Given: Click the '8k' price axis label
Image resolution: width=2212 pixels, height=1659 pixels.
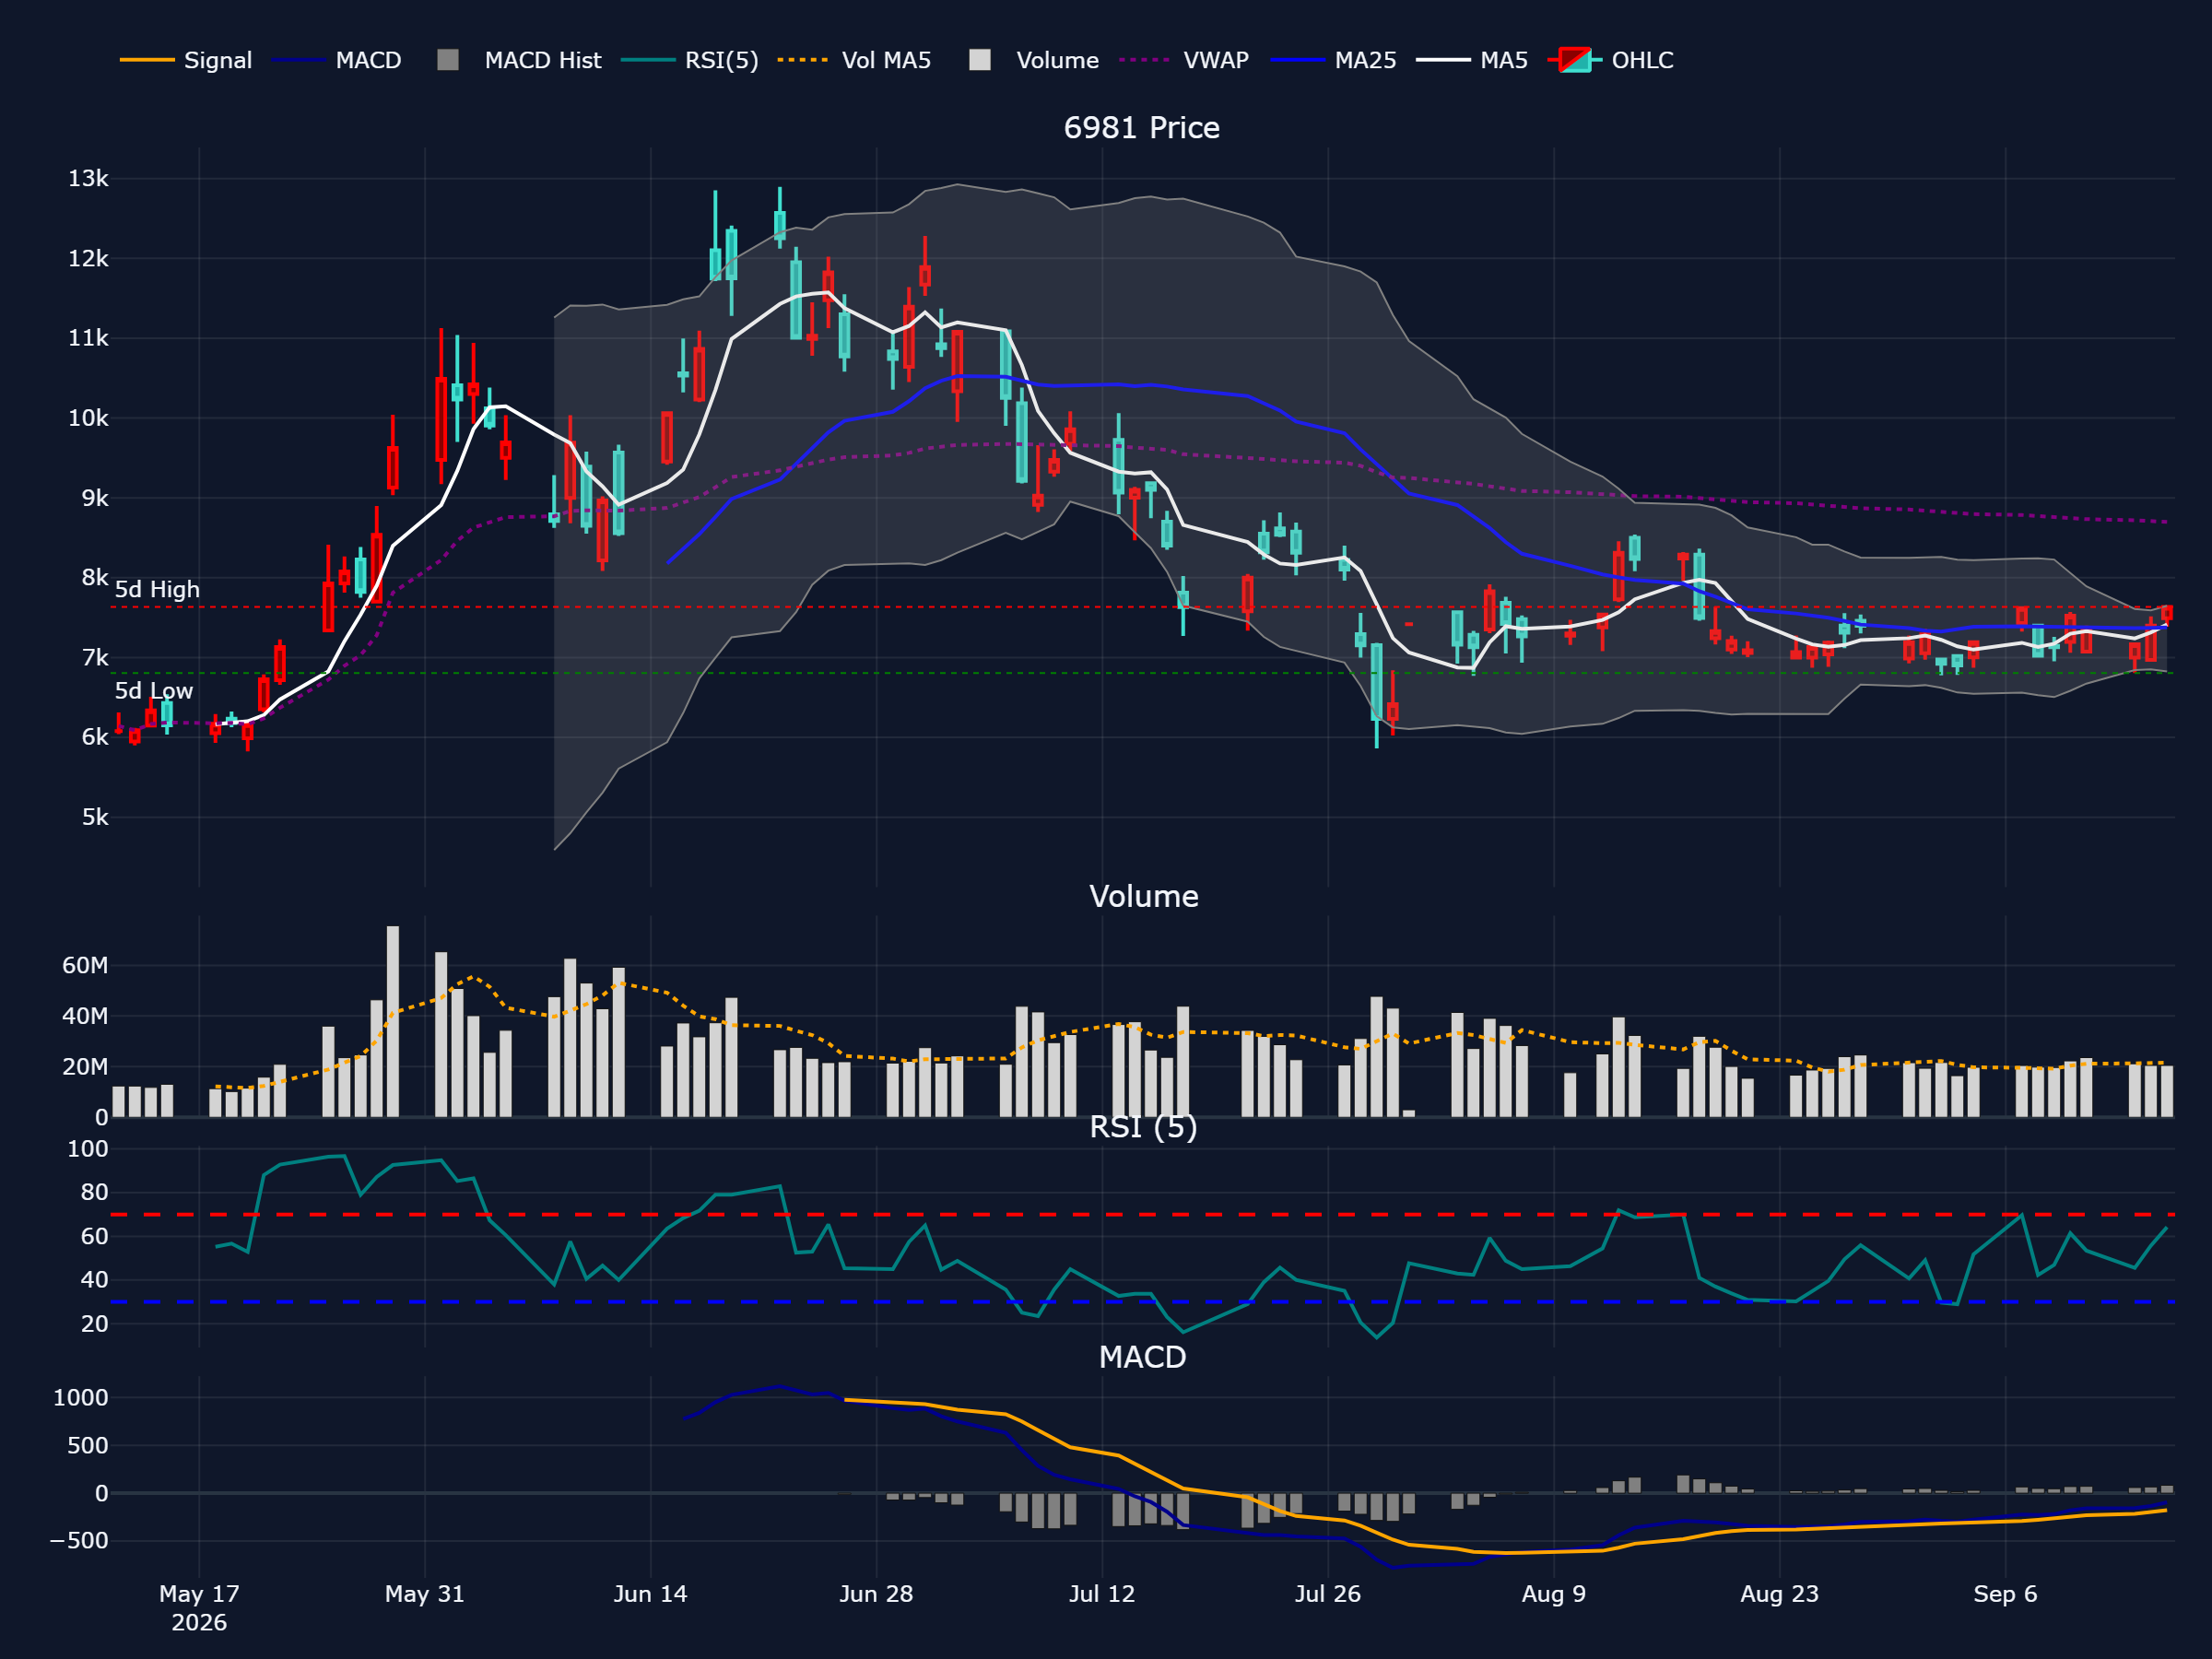Looking at the screenshot, I should point(95,578).
